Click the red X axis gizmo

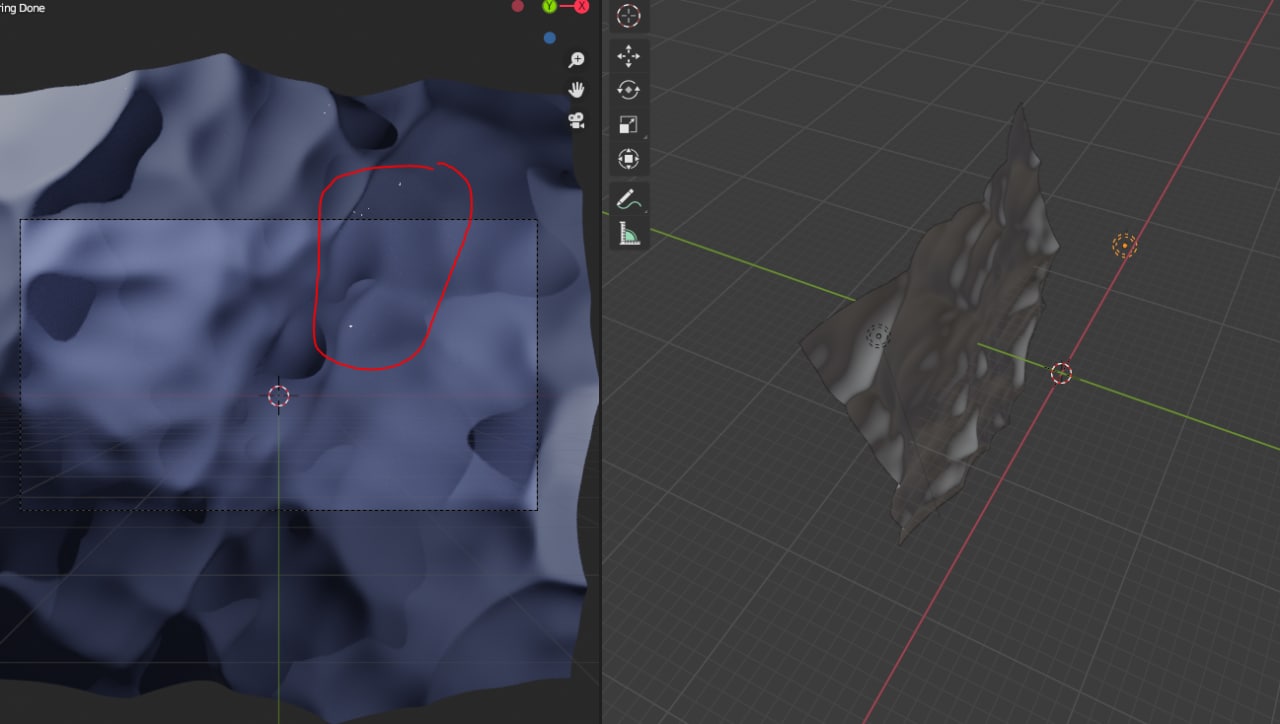(x=581, y=6)
